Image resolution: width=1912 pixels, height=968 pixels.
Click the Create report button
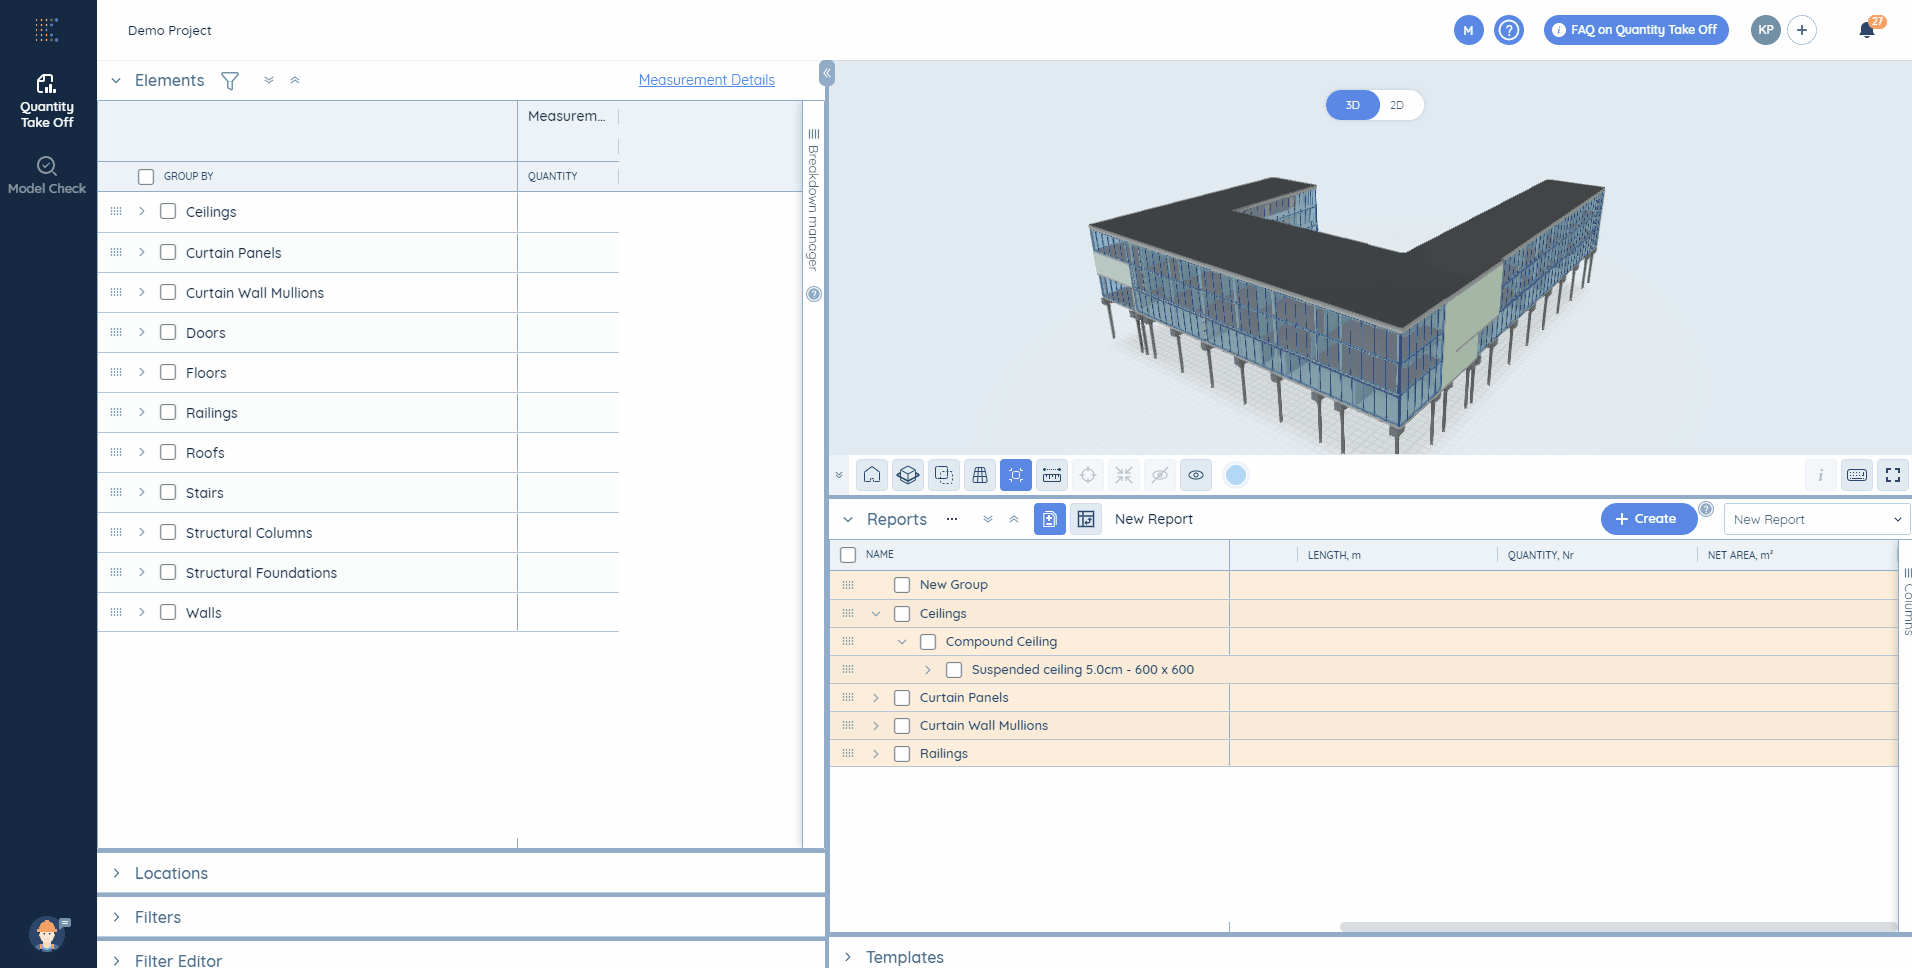click(1648, 519)
